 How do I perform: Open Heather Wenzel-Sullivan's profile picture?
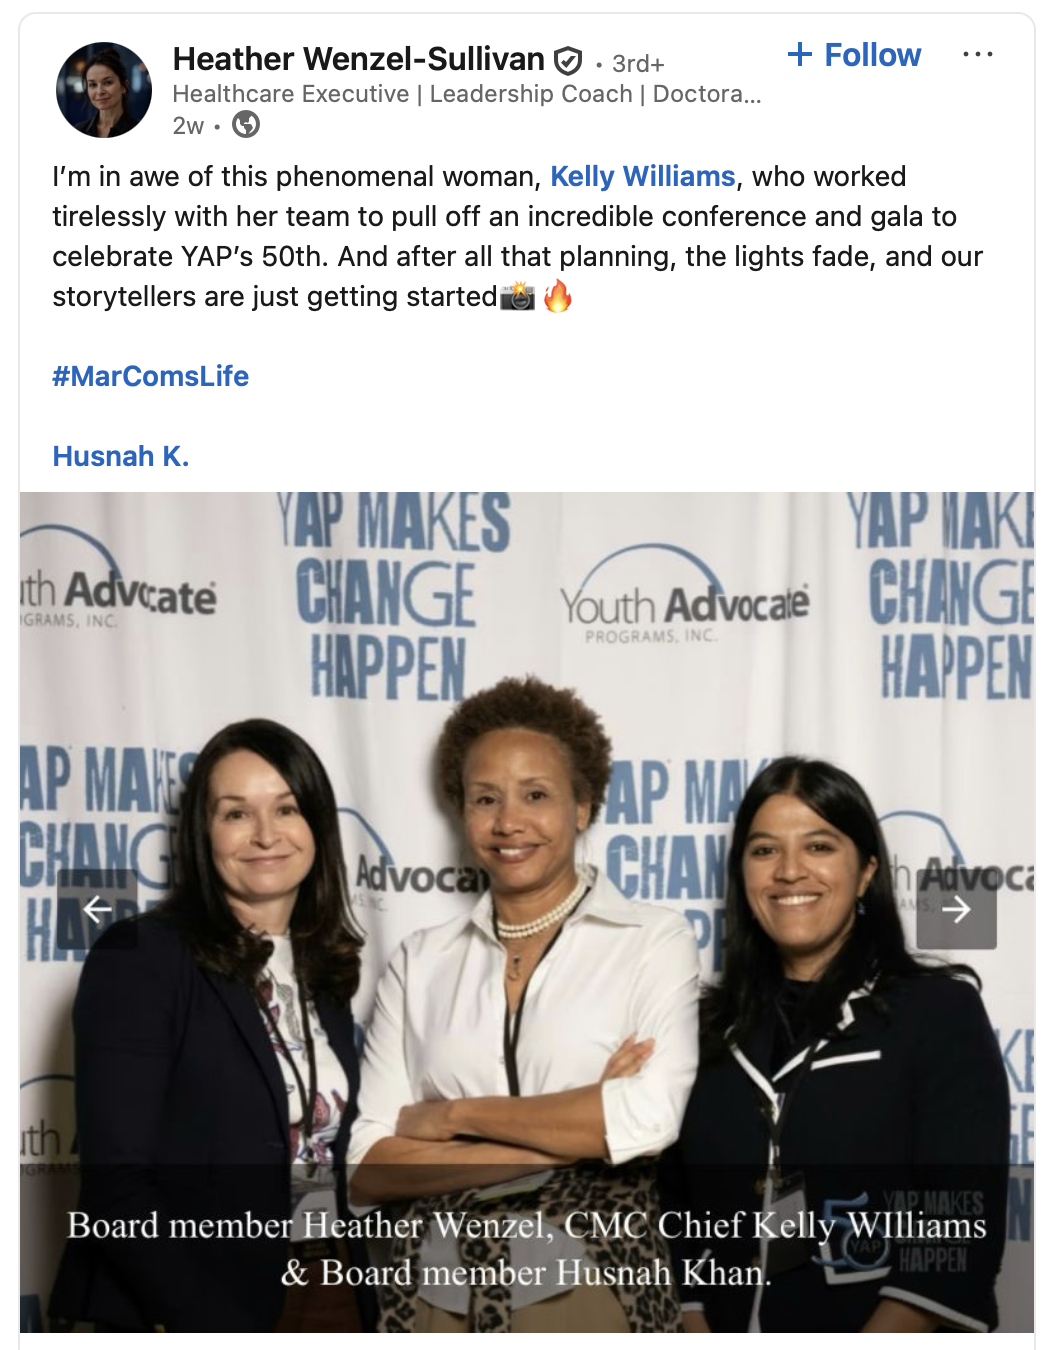[104, 90]
